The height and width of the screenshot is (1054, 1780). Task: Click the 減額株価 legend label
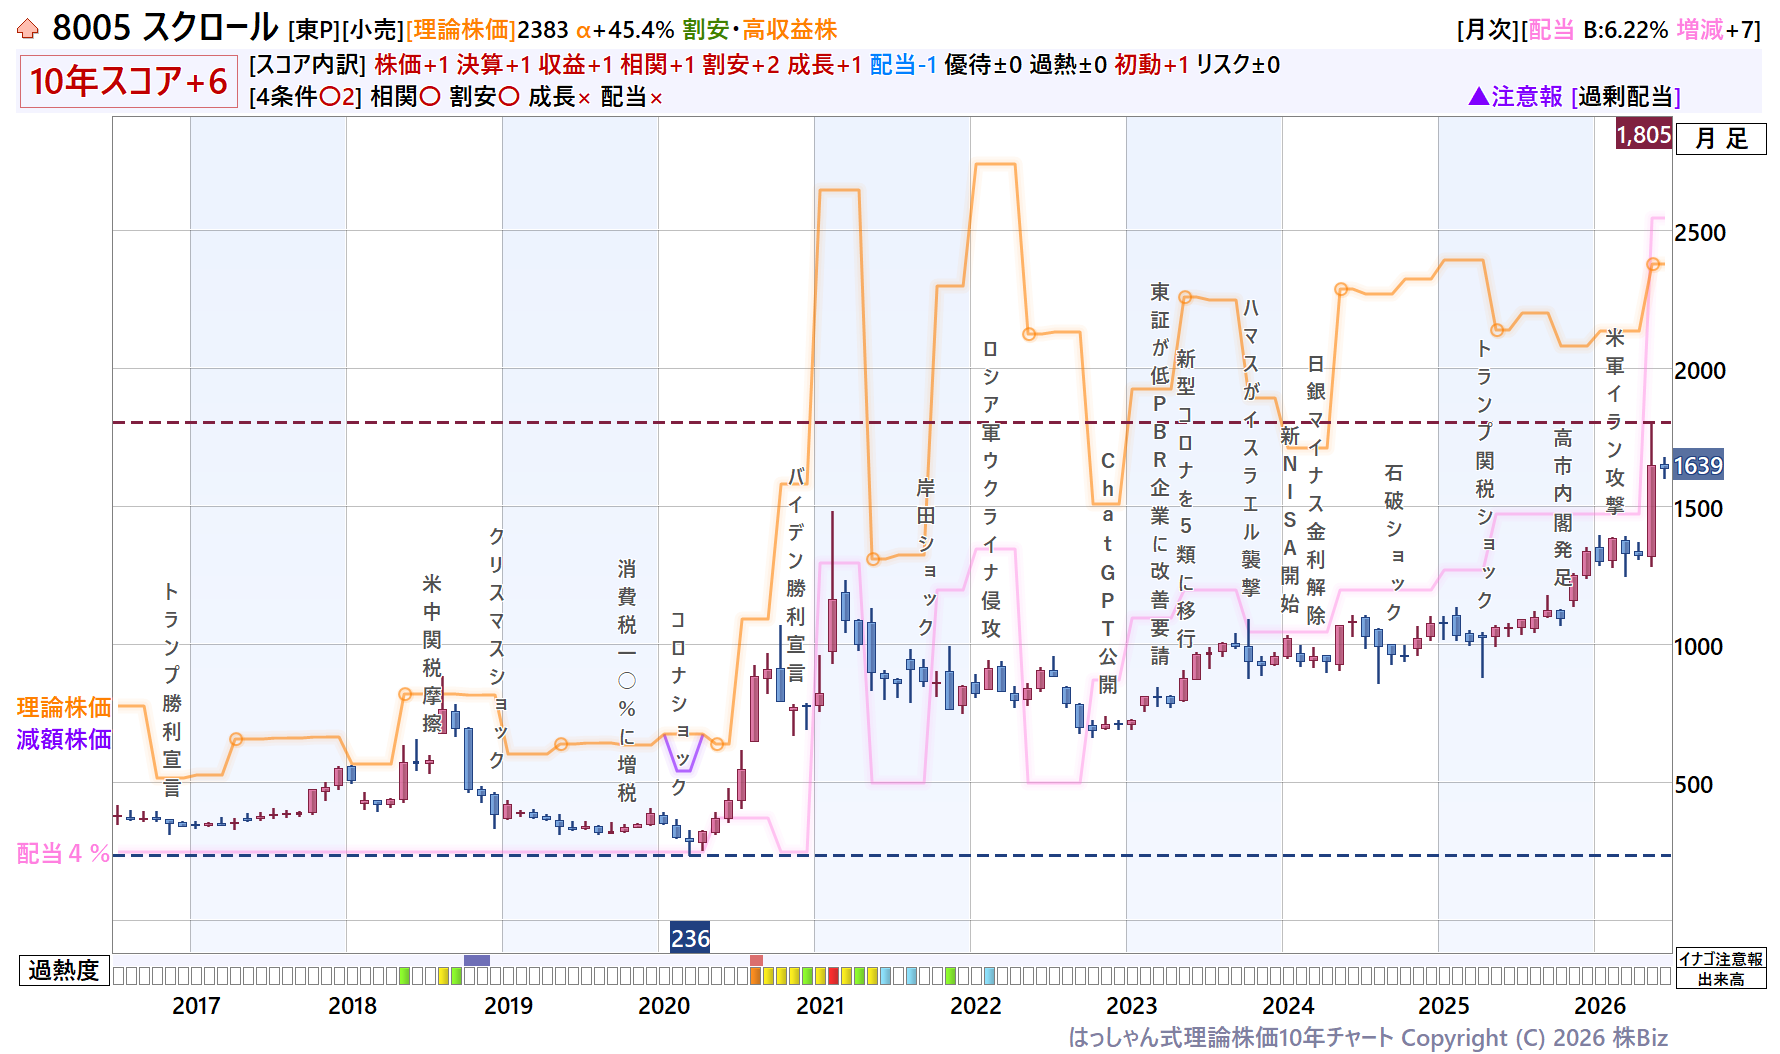coord(64,739)
